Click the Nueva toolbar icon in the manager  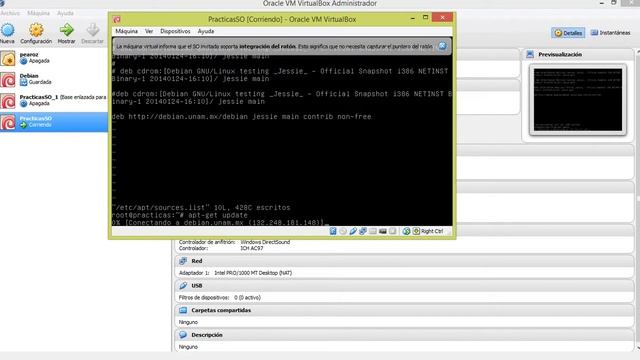tap(7, 30)
